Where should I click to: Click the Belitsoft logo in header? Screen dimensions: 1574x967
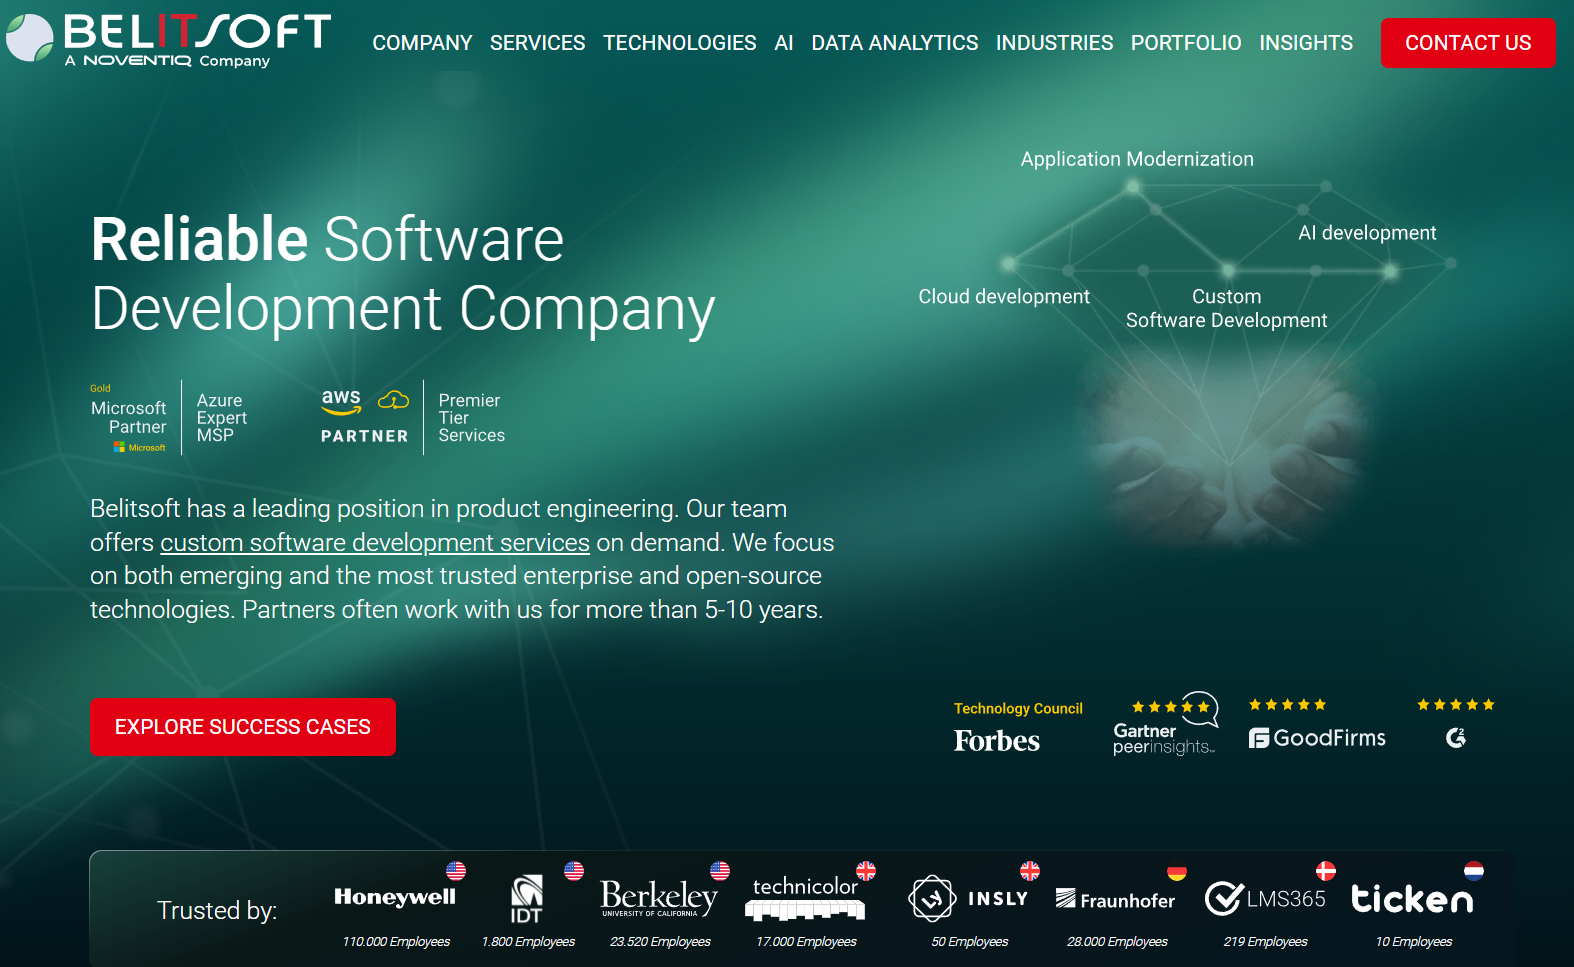(168, 40)
